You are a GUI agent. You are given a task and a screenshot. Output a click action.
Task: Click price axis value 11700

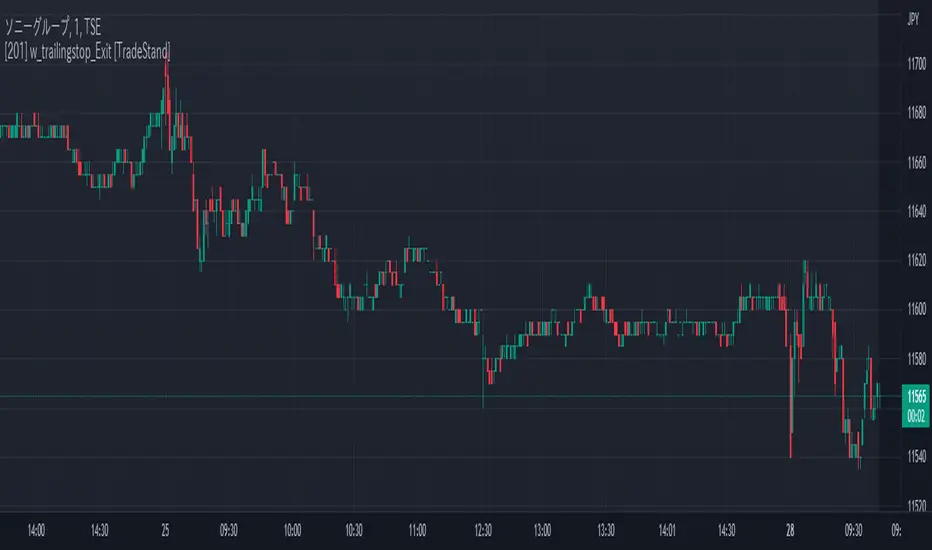(x=916, y=64)
